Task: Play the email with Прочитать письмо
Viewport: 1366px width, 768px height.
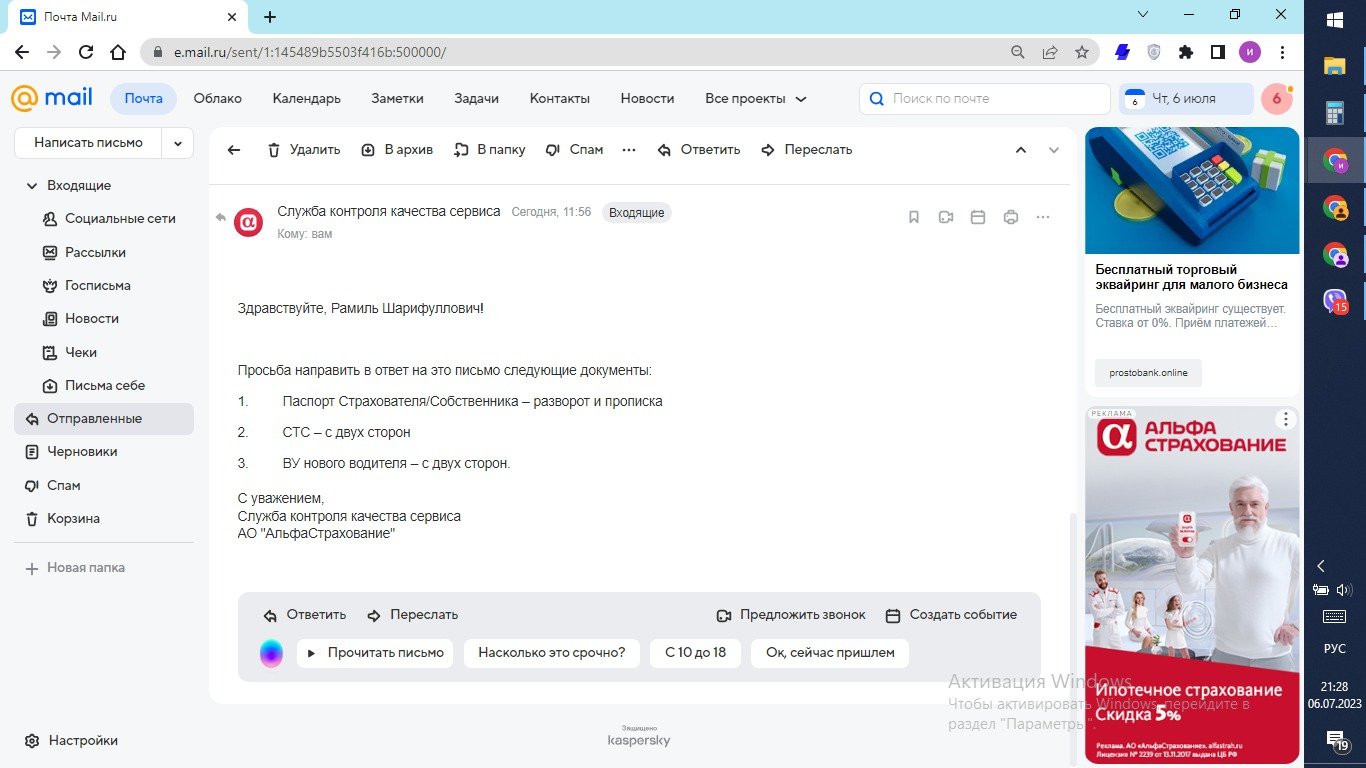Action: pyautogui.click(x=375, y=653)
